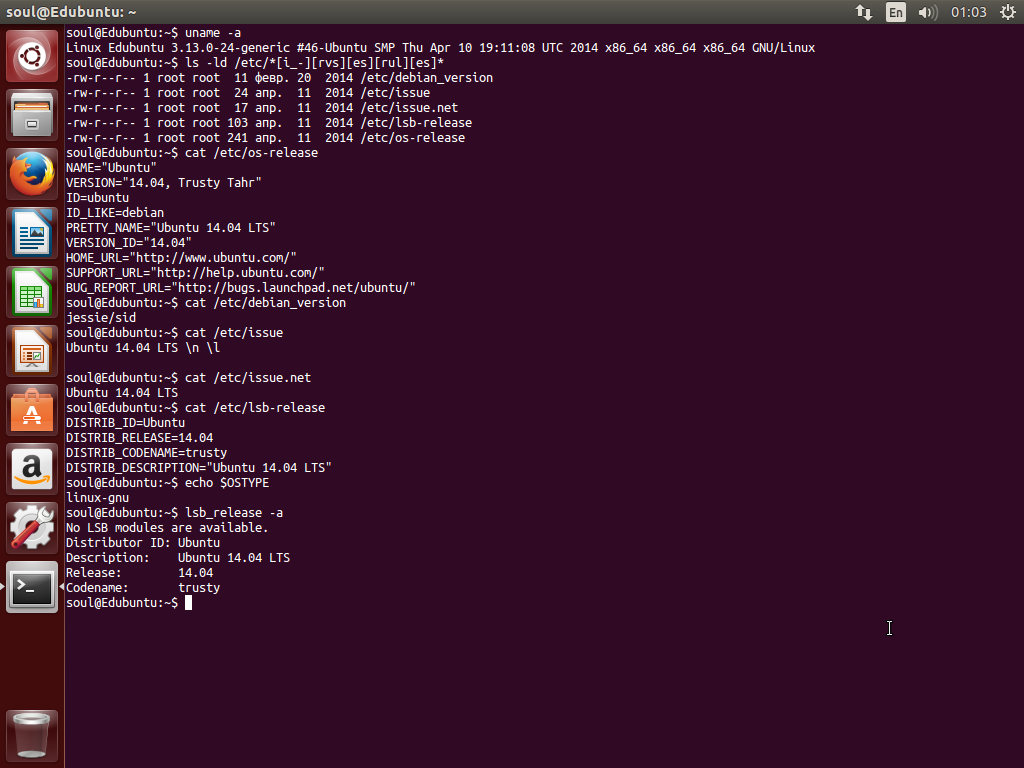Screen dimensions: 1024x768
Task: Click the 'Ubuntu 14.04 LTS \n \l' line
Action: point(142,348)
